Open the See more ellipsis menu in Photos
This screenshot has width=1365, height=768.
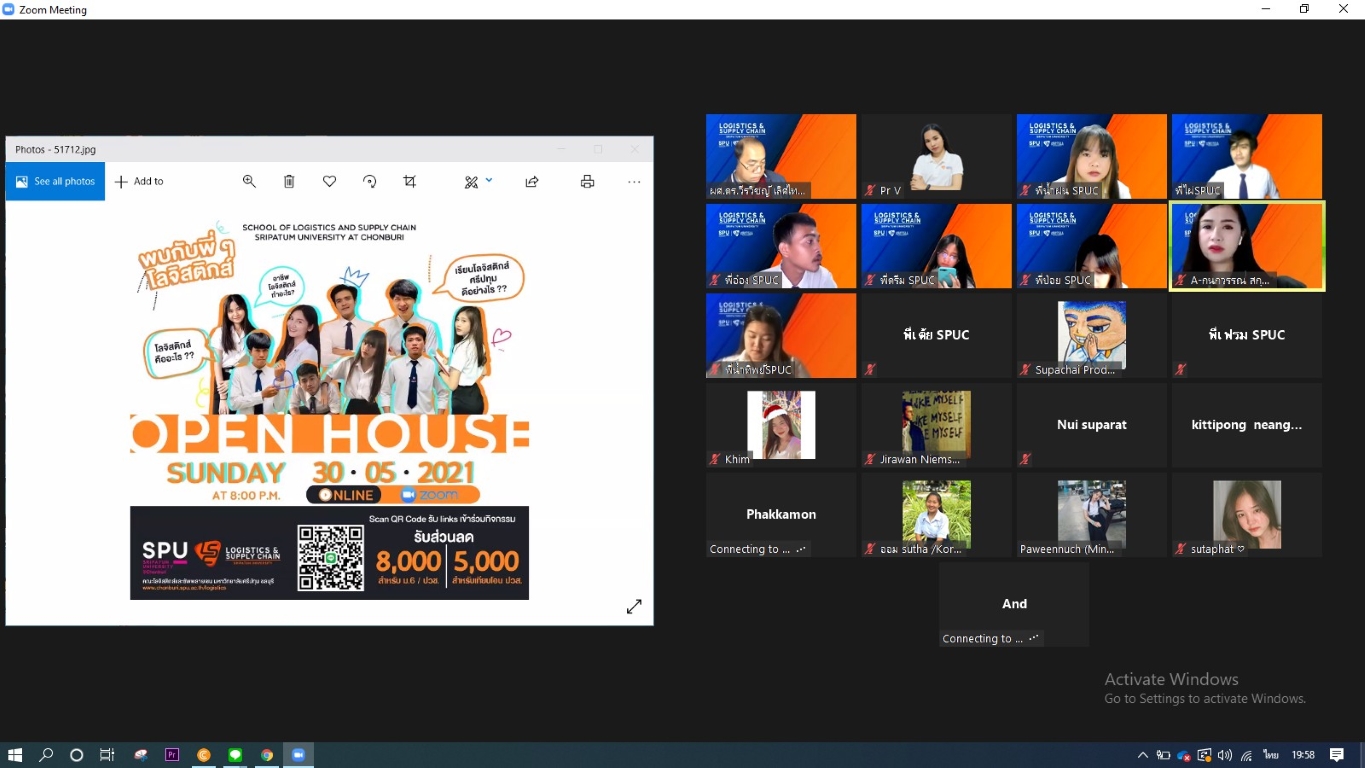tap(634, 181)
